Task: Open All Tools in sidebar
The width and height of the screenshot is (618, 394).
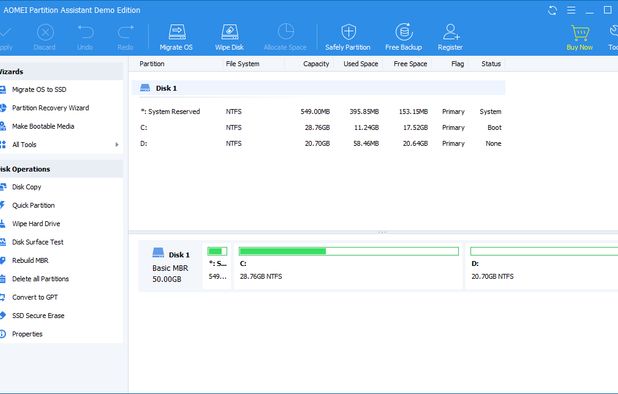Action: pos(24,145)
